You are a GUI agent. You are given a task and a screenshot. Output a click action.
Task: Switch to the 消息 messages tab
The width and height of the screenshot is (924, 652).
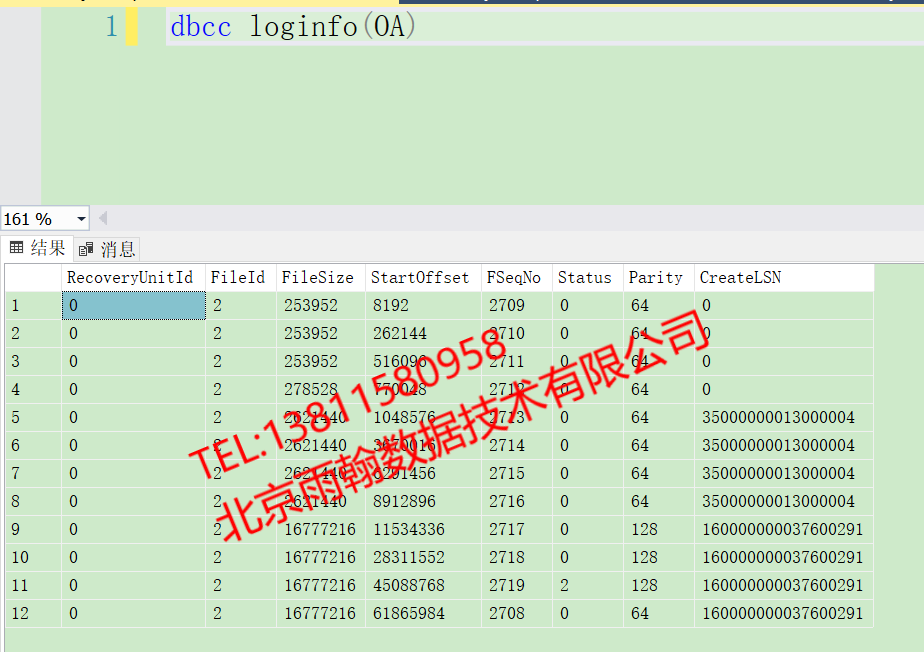pos(107,249)
